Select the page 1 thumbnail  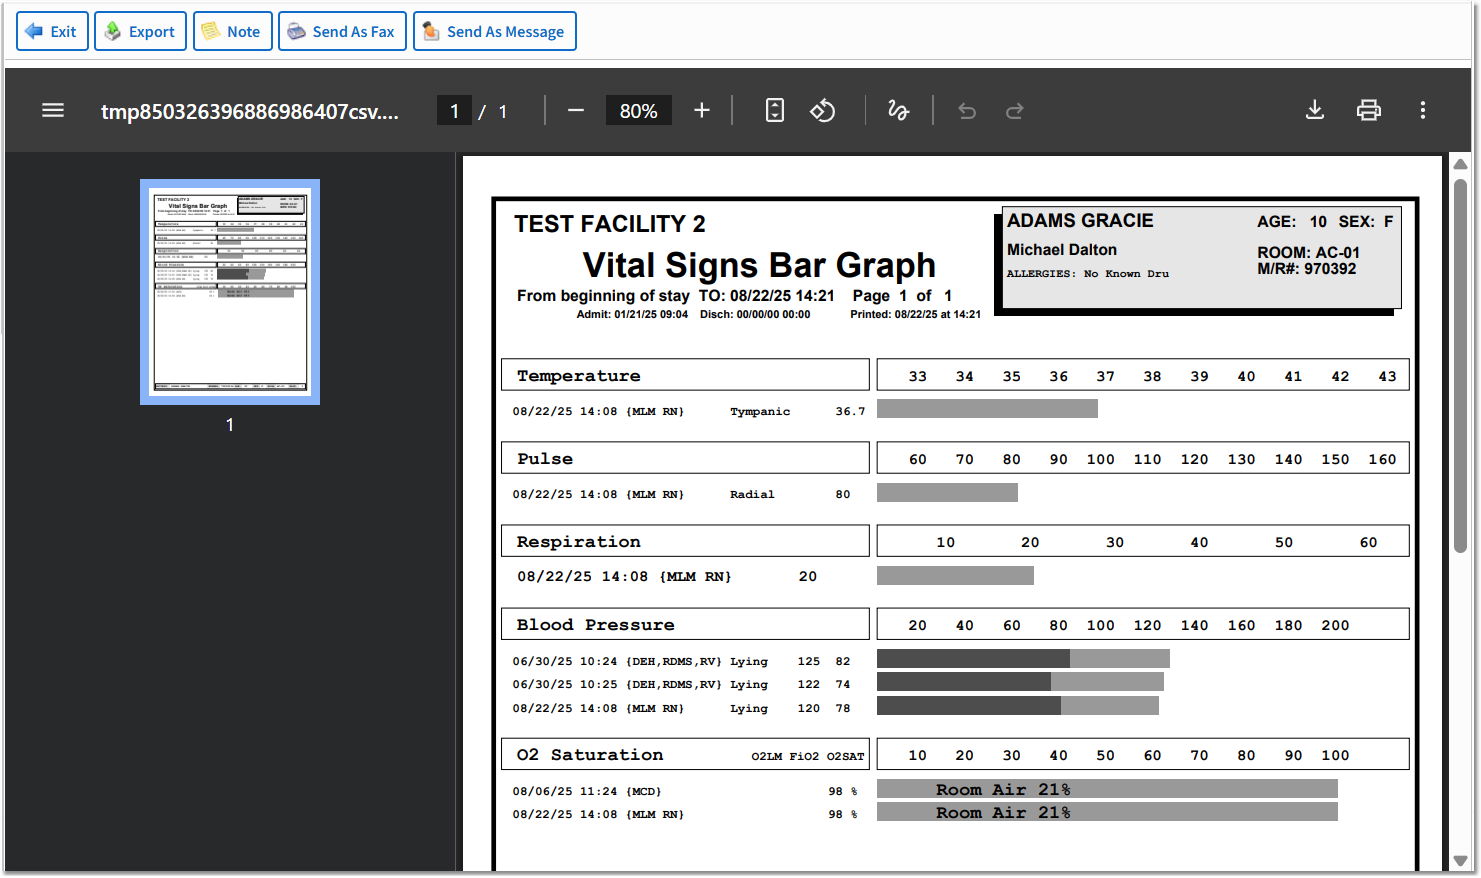(230, 292)
